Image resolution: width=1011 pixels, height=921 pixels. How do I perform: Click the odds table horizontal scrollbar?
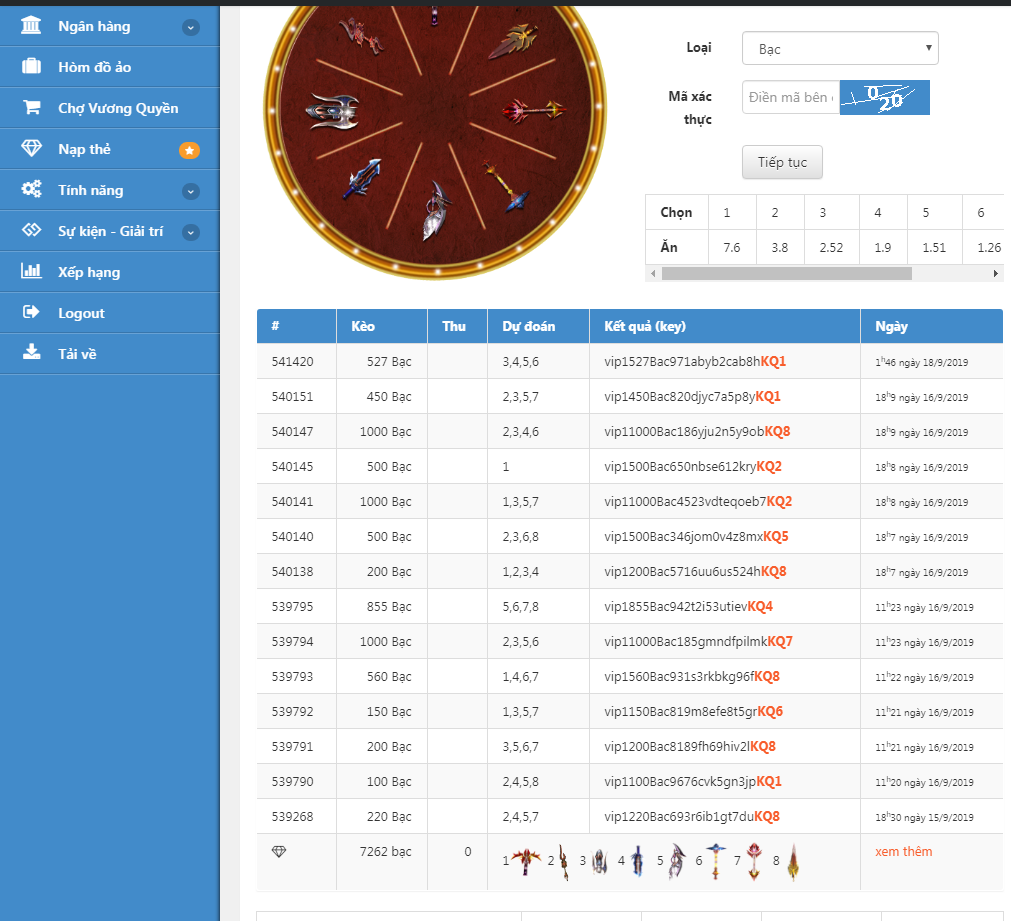pyautogui.click(x=786, y=273)
